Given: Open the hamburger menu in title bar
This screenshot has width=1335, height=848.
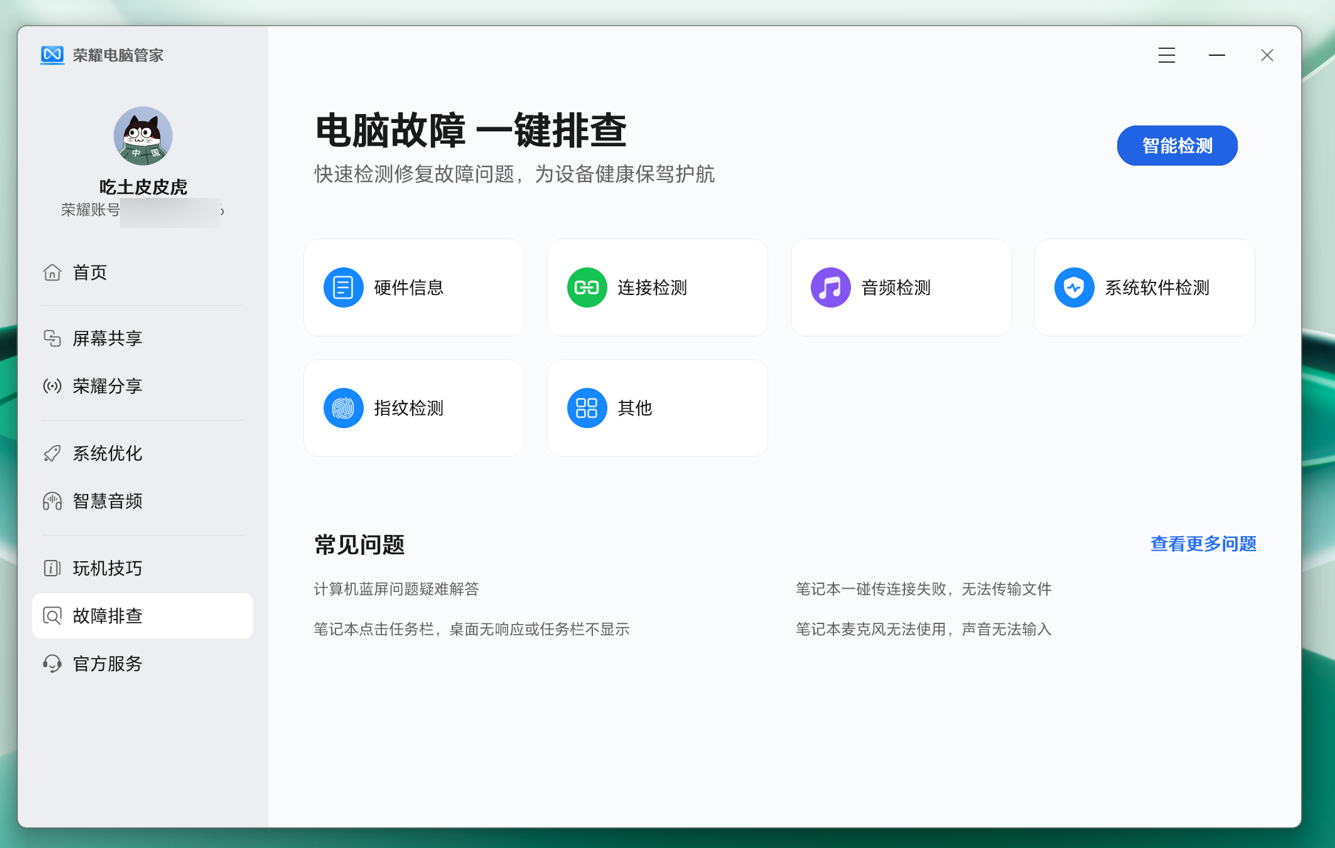Looking at the screenshot, I should point(1167,55).
